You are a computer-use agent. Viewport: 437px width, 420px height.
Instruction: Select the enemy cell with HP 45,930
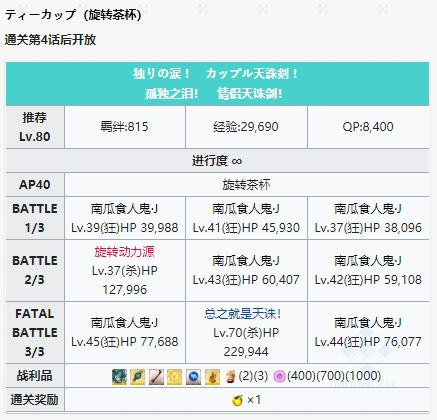(x=246, y=218)
